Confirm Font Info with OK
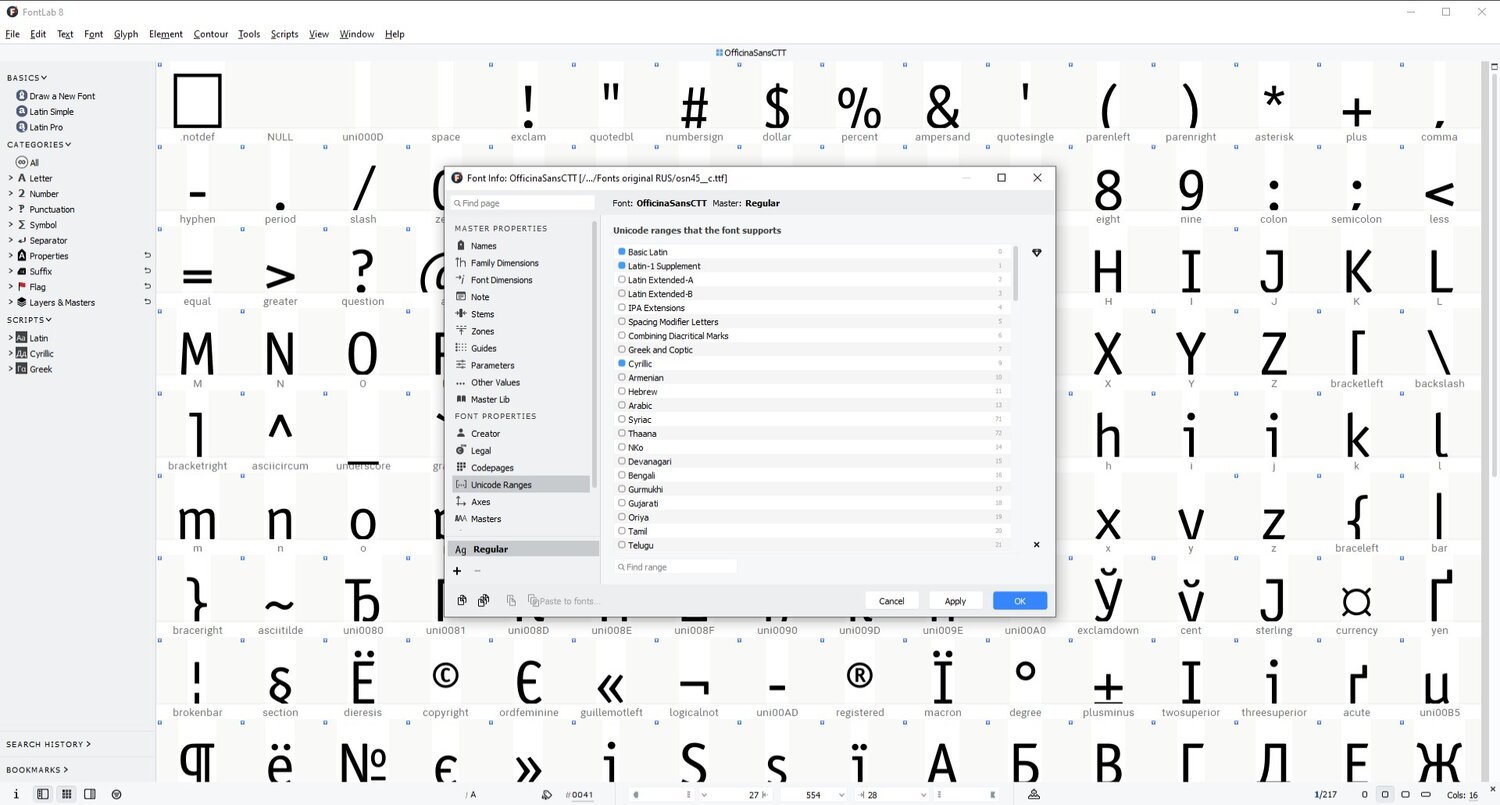Screen dimensions: 1500x805 point(1020,601)
